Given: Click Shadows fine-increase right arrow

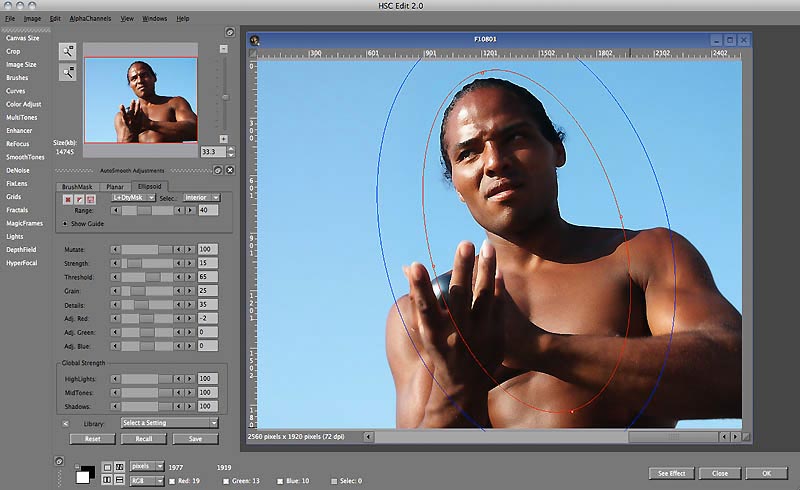Looking at the screenshot, I should (189, 406).
